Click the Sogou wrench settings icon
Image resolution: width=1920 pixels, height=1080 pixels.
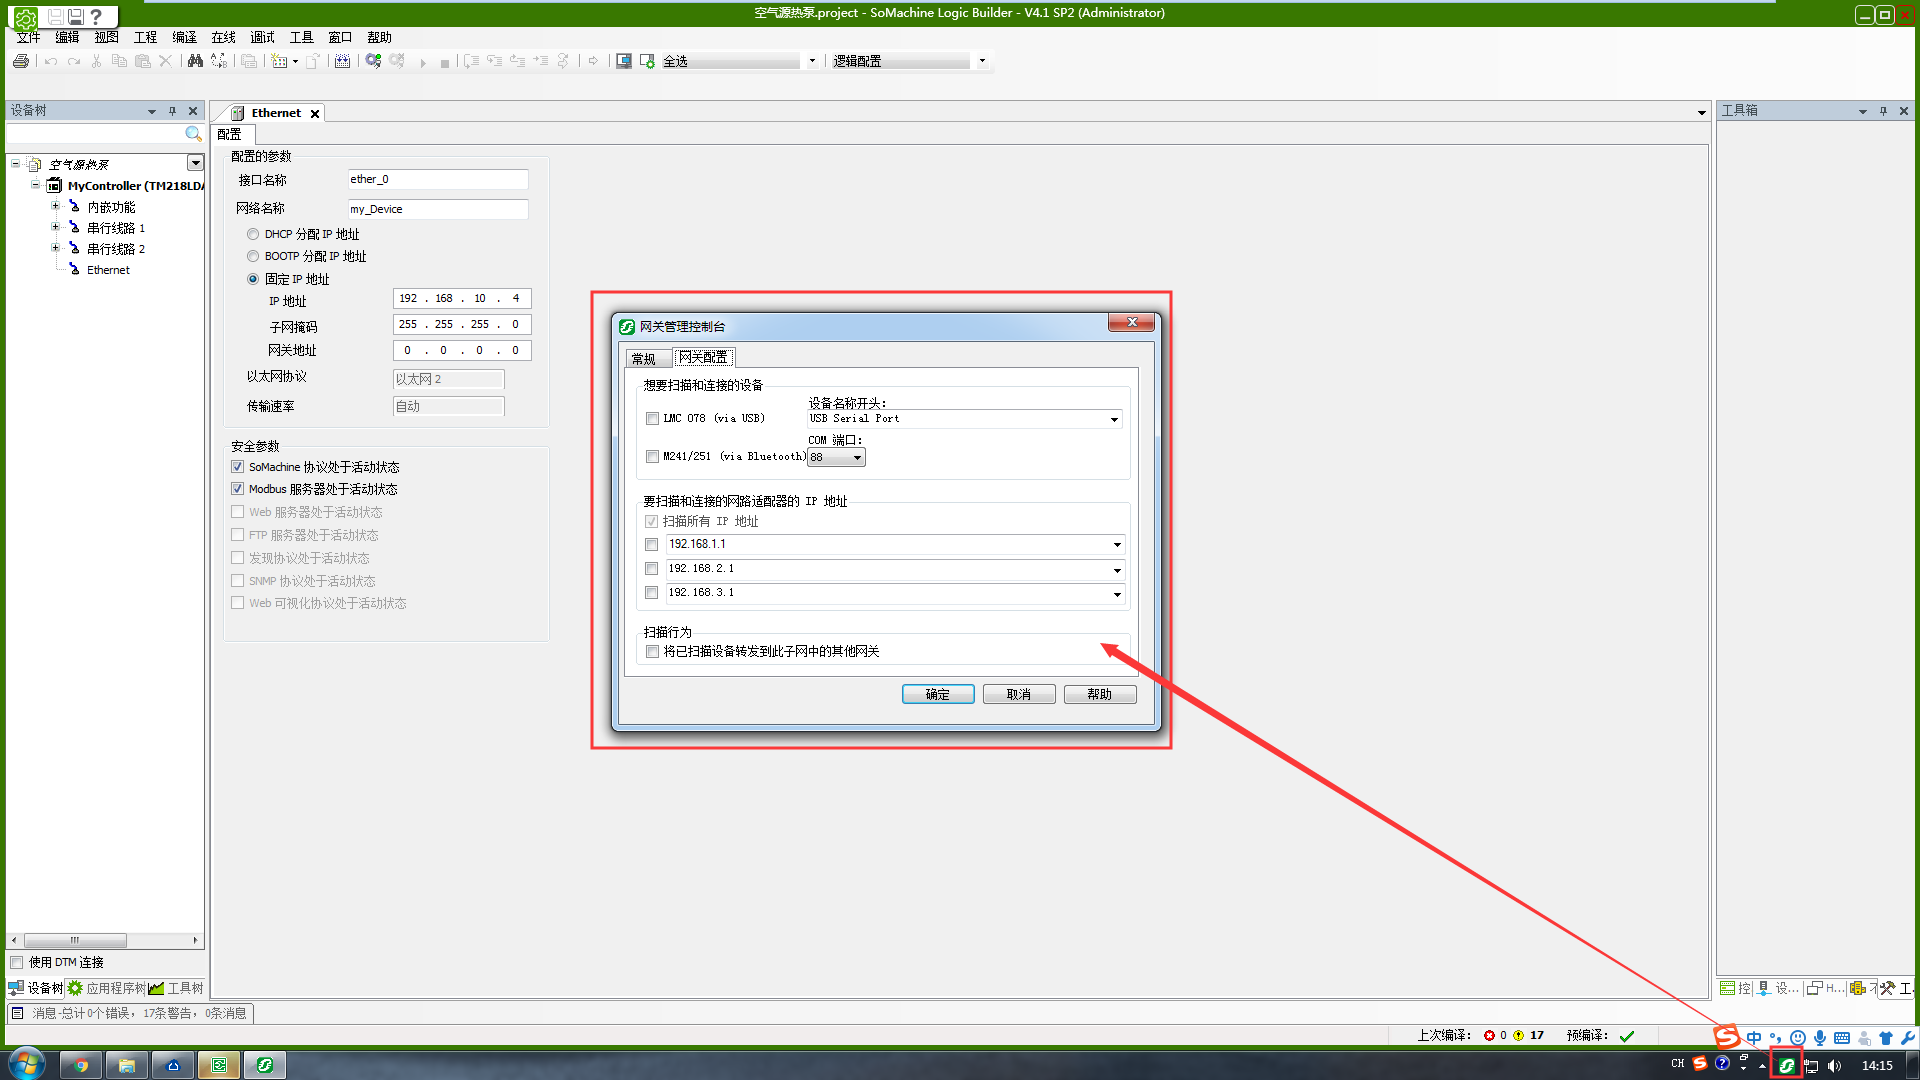(1908, 1038)
